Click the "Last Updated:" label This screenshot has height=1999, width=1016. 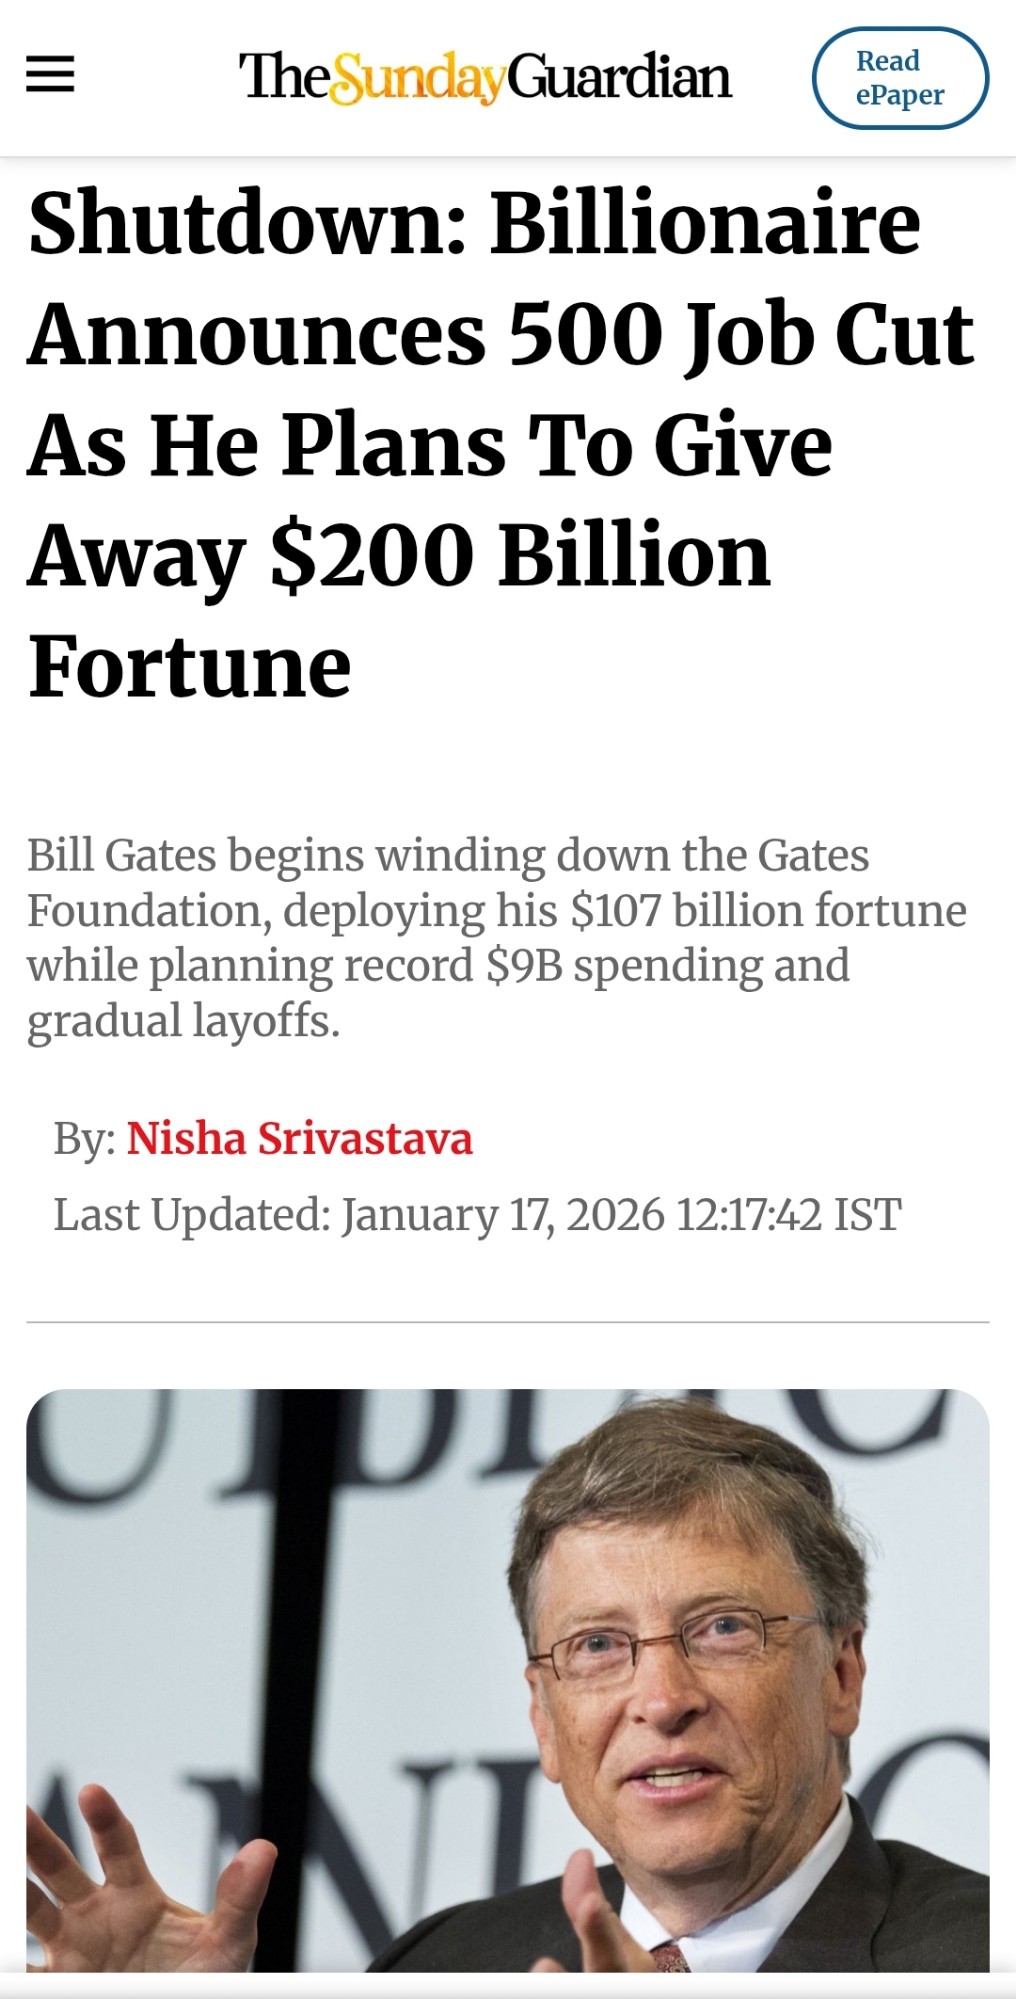[191, 1215]
